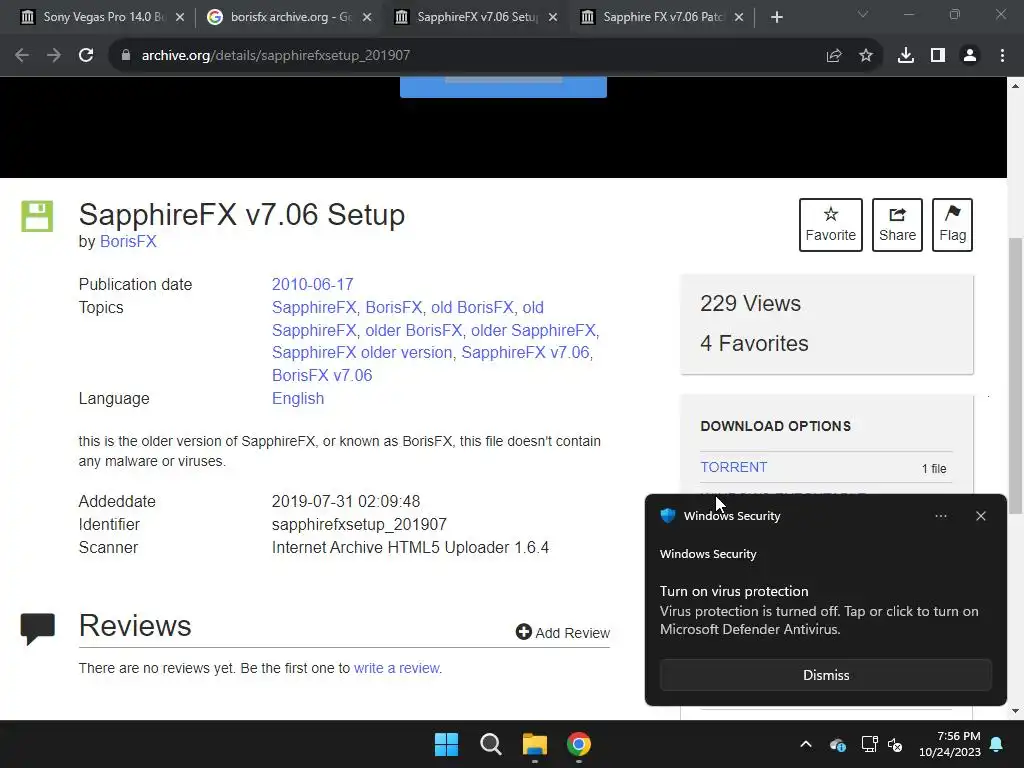This screenshot has width=1024, height=768.
Task: Click the blue button atop the page
Action: 503,88
